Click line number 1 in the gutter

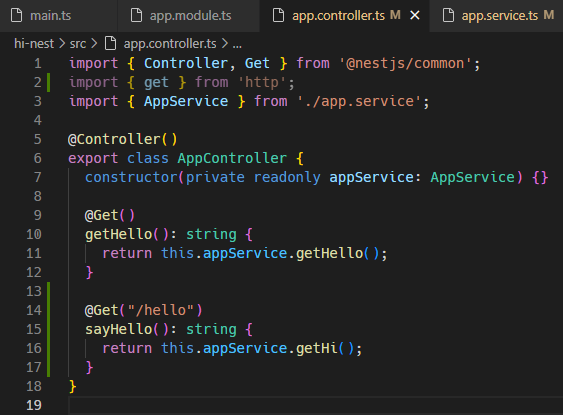pyautogui.click(x=38, y=64)
